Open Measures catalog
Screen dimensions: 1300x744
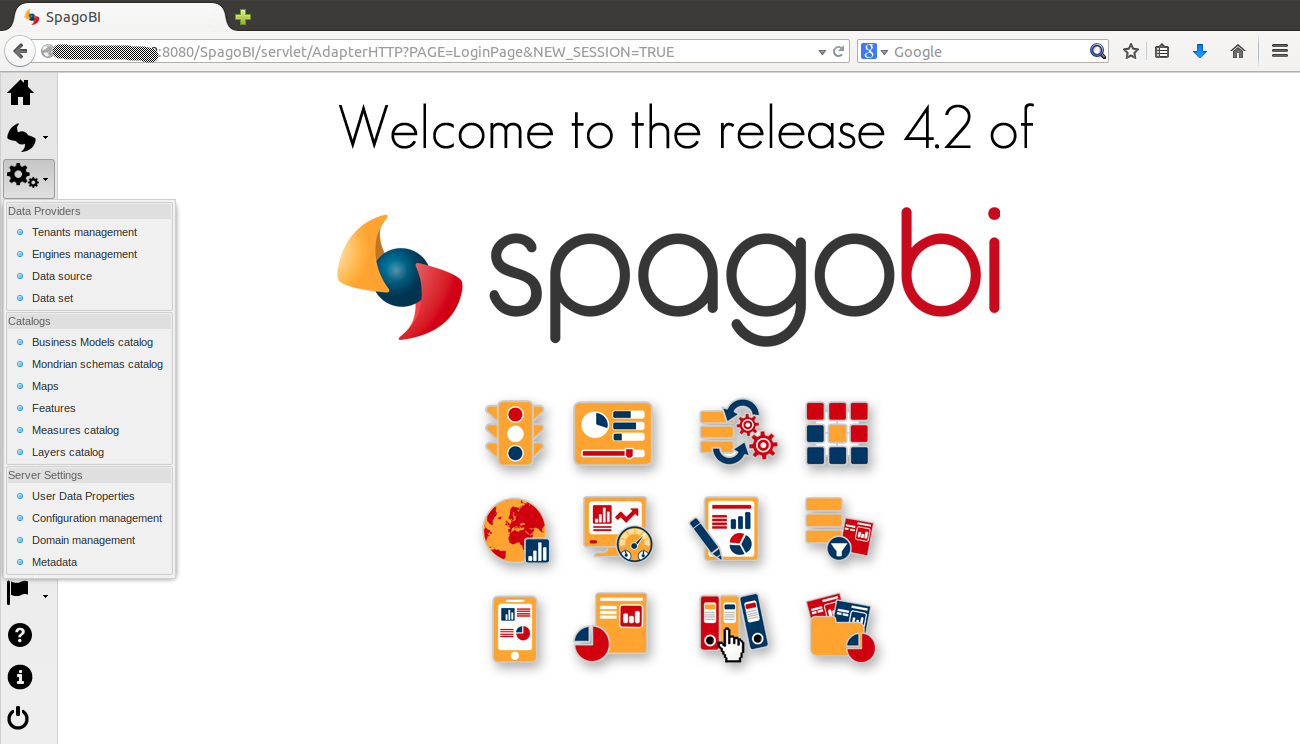click(75, 430)
